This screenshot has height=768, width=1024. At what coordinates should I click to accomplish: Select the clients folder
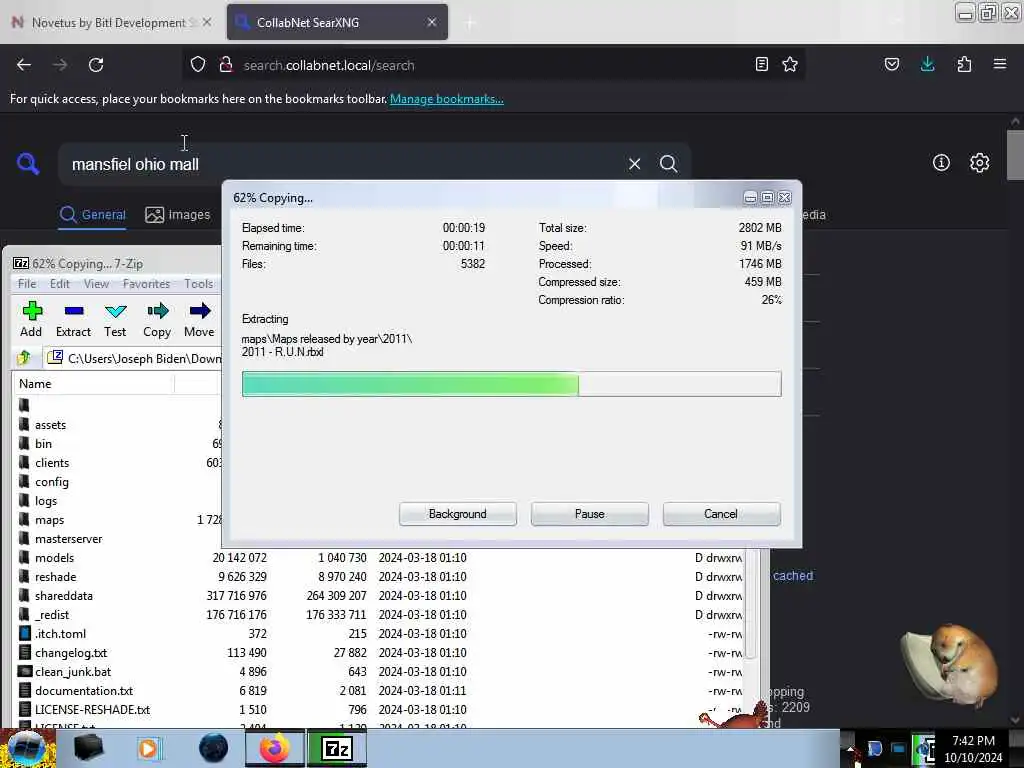click(52, 462)
